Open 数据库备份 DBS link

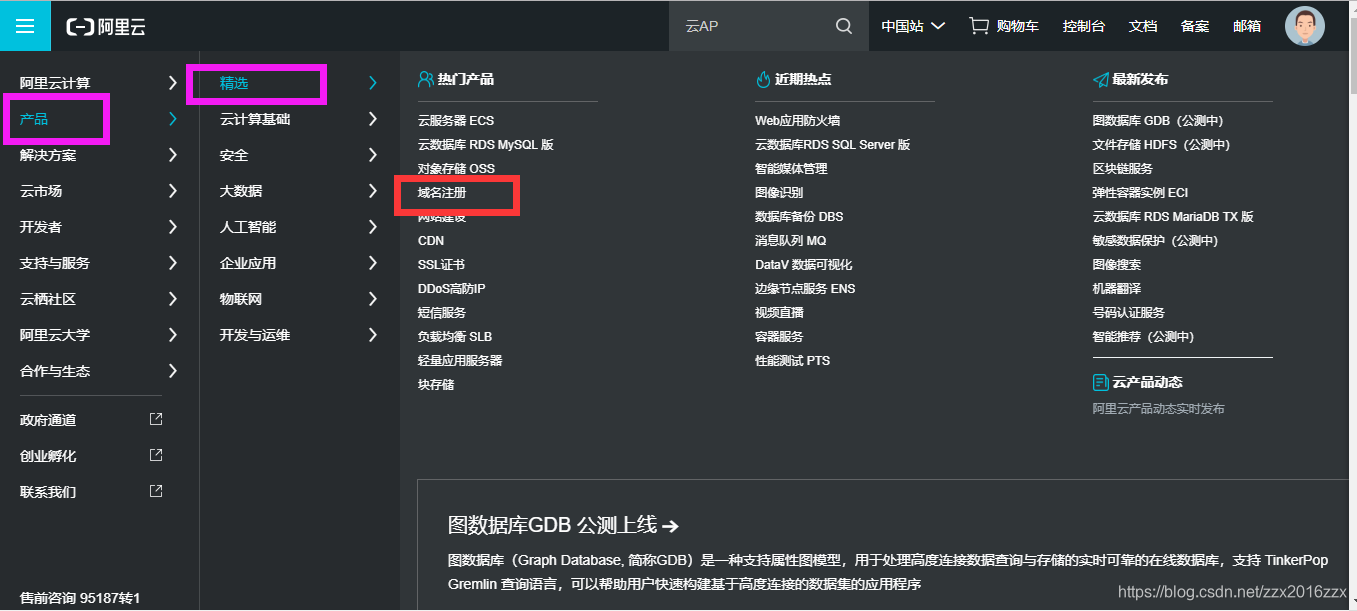point(799,217)
